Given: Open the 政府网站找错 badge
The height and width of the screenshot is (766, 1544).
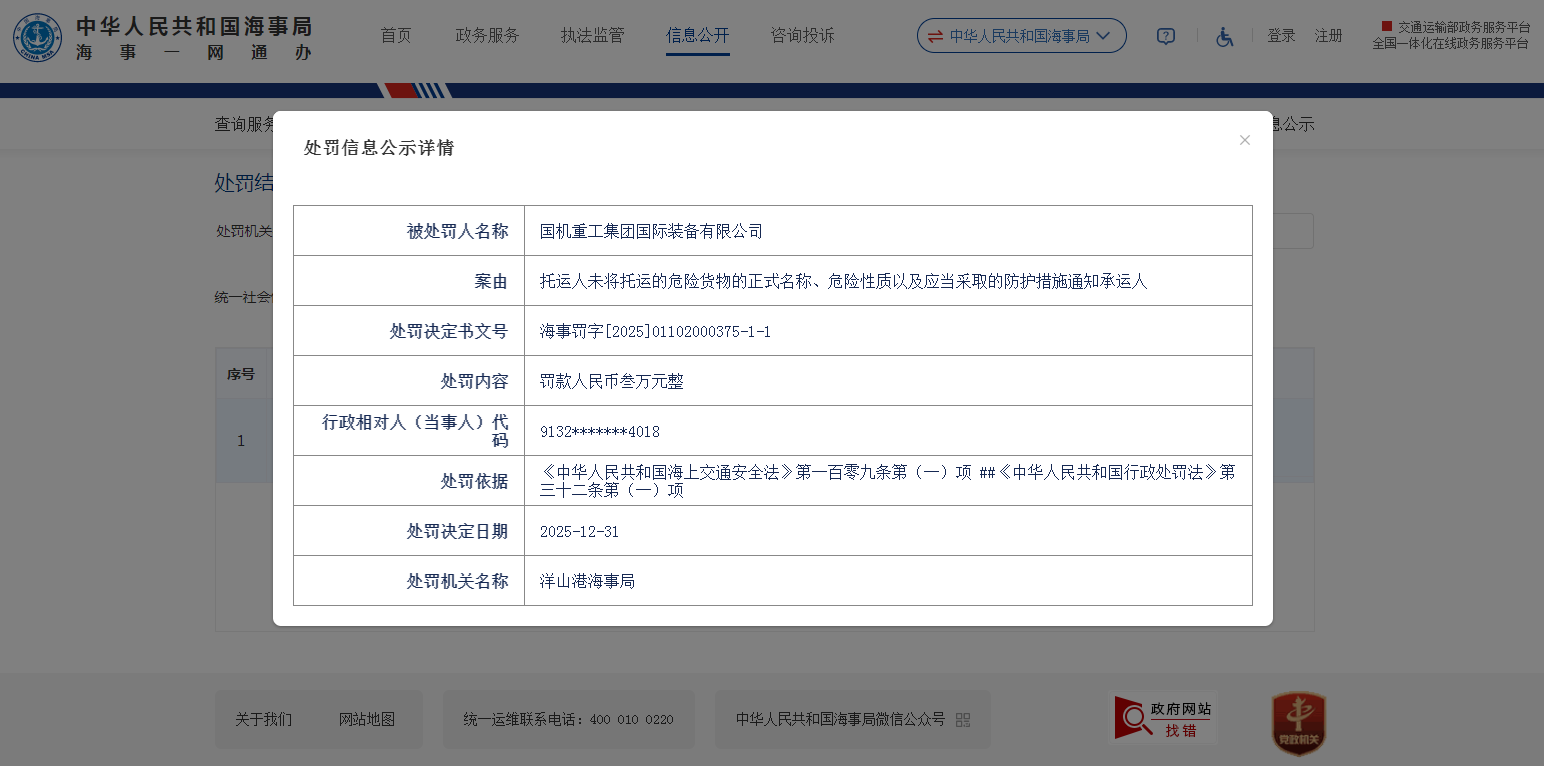Looking at the screenshot, I should [1165, 719].
